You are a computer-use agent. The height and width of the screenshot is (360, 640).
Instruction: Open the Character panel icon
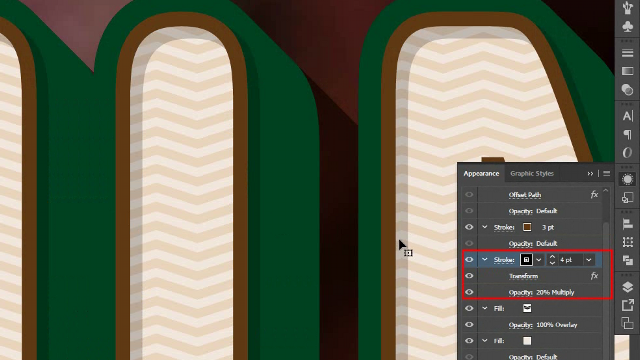pyautogui.click(x=627, y=116)
